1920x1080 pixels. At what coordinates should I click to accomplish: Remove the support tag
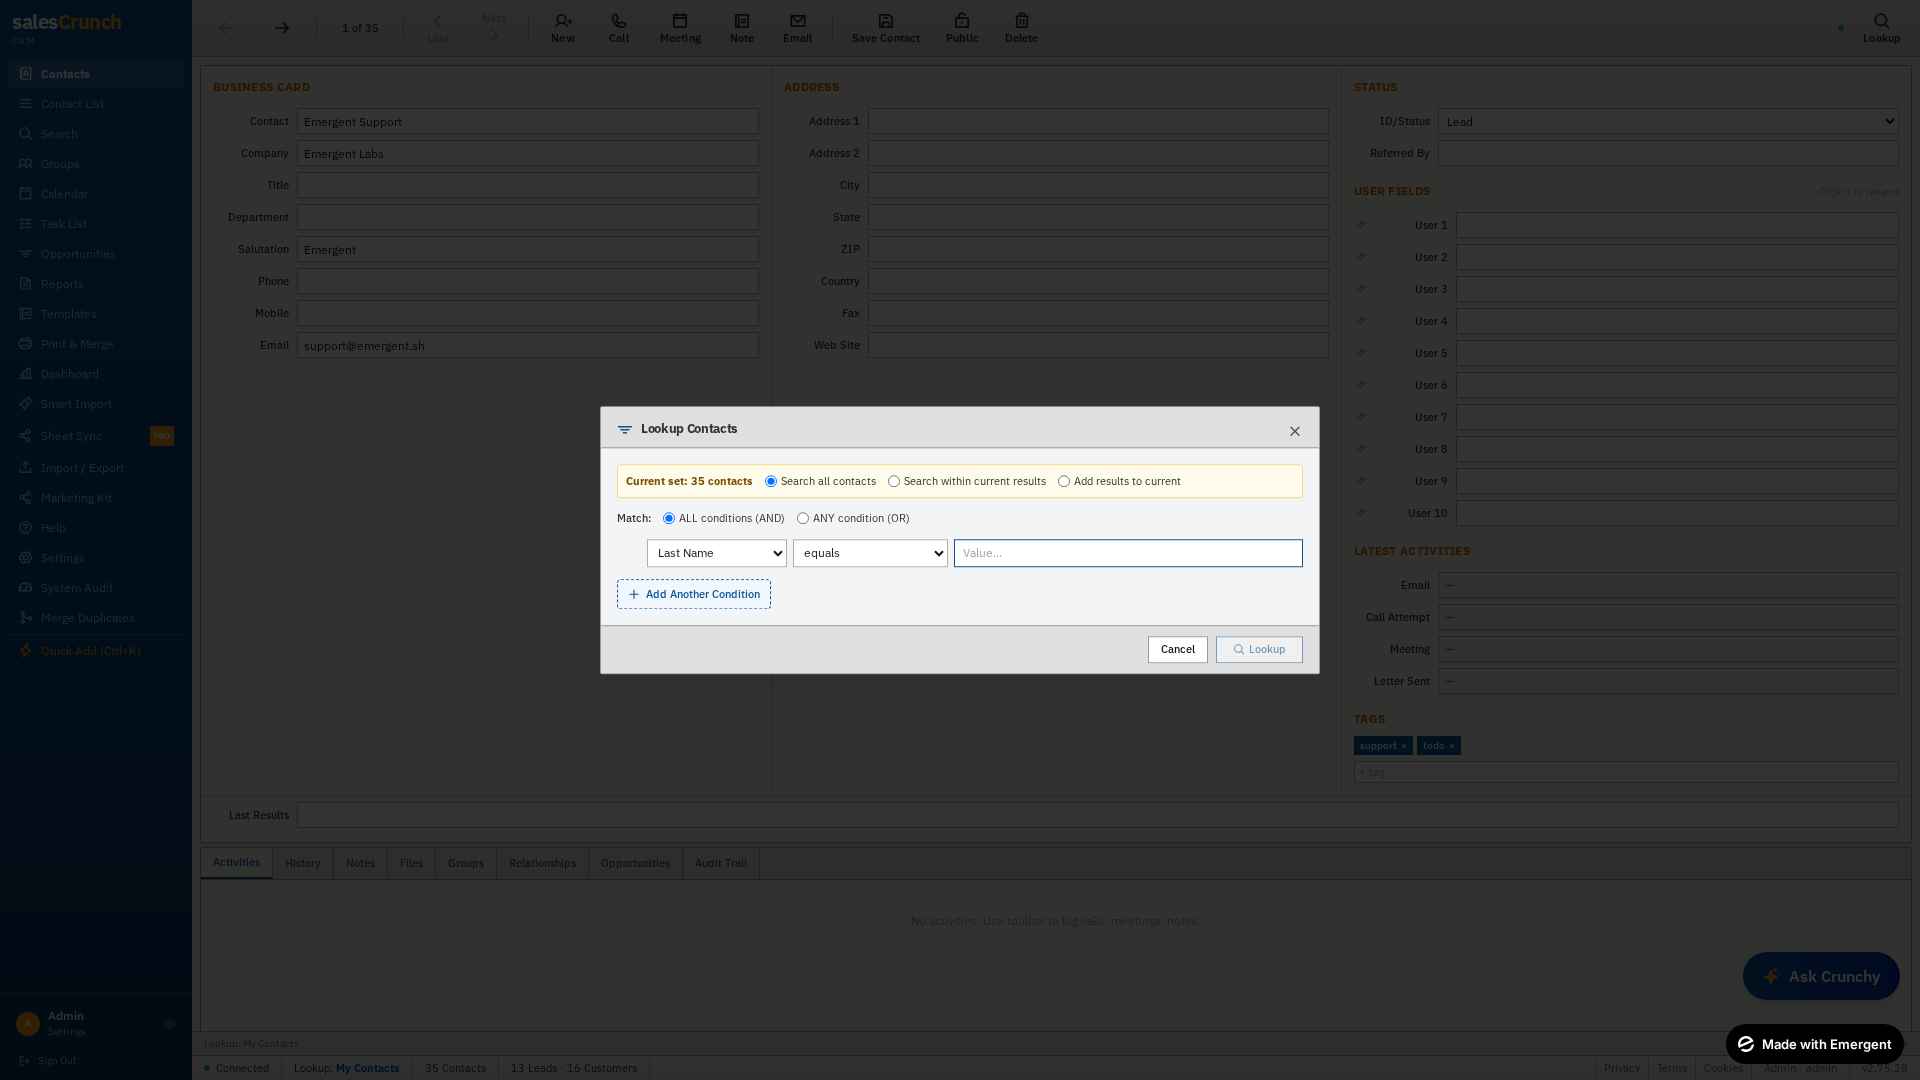(1403, 746)
